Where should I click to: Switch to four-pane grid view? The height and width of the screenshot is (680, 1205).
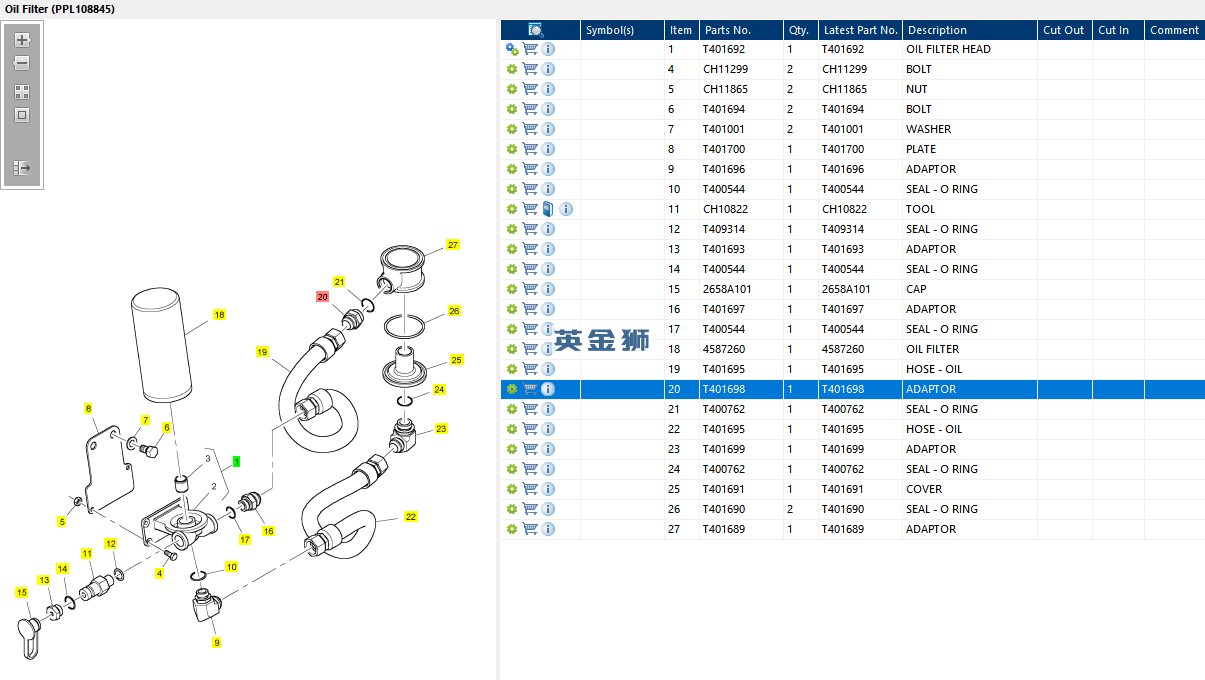[x=22, y=91]
